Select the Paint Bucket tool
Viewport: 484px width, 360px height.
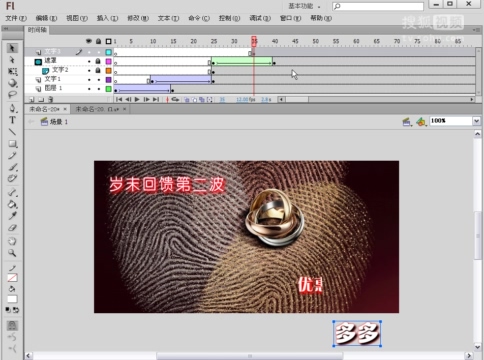(x=12, y=204)
